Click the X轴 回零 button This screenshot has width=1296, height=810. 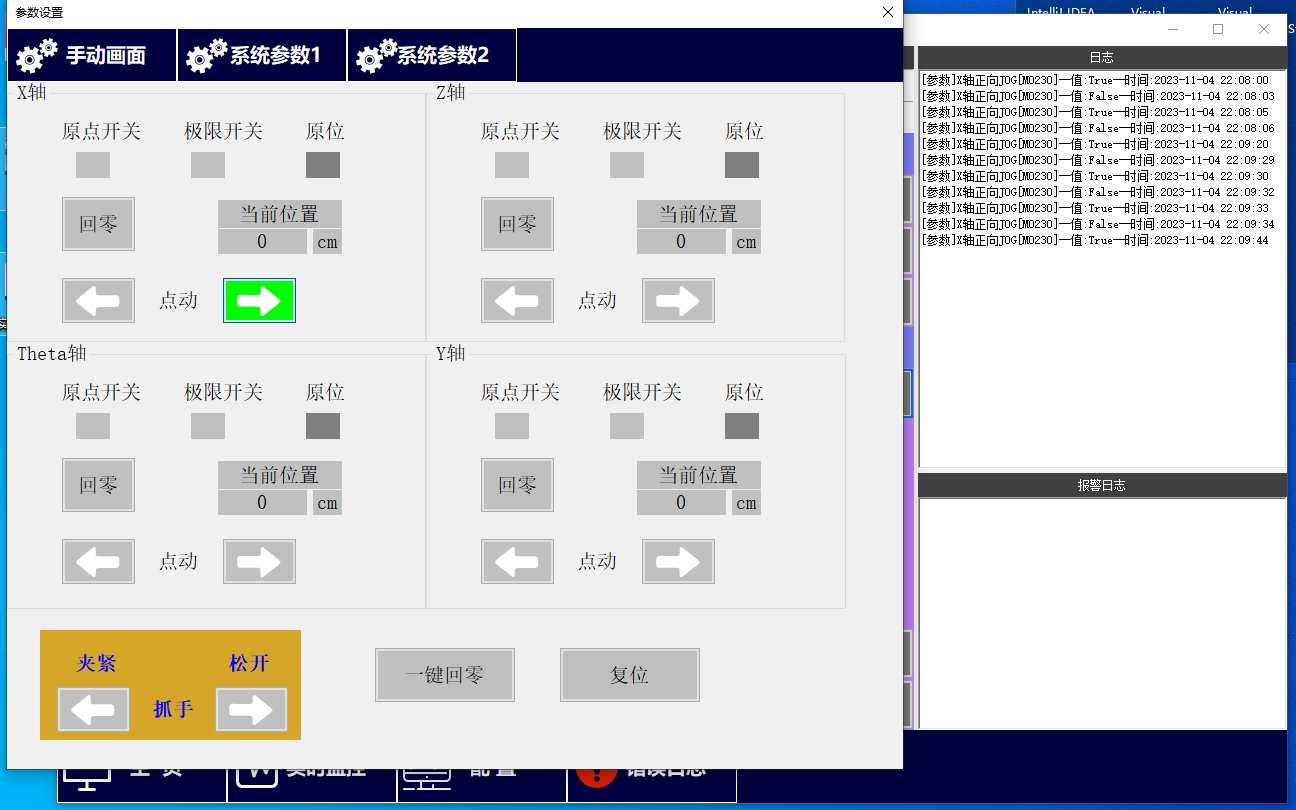98,224
